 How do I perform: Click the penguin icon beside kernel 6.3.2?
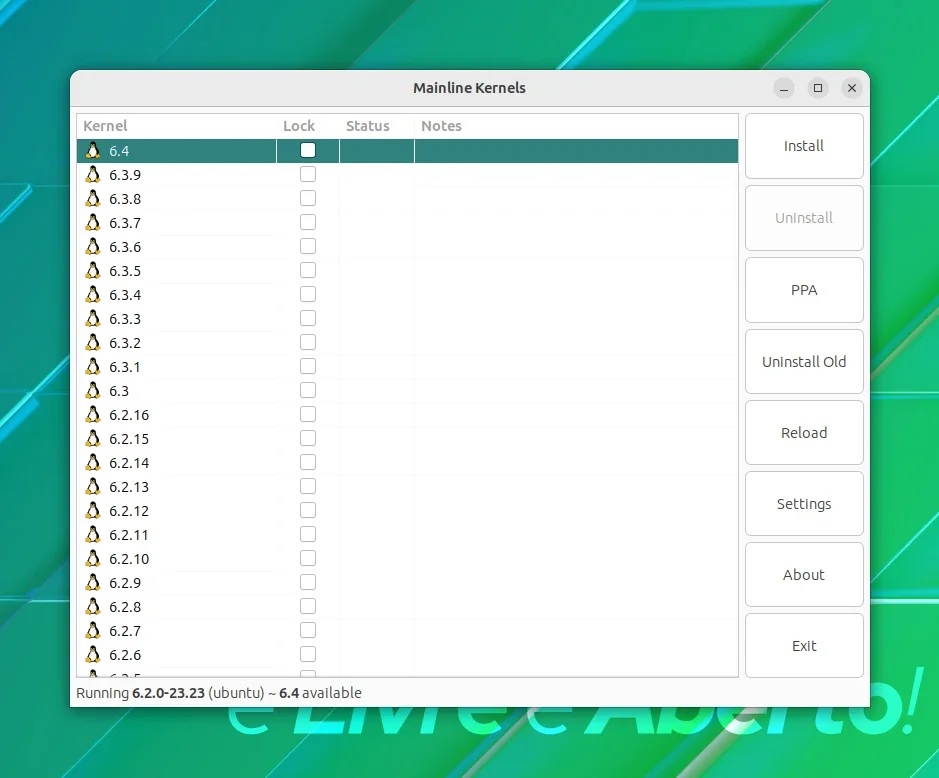pyautogui.click(x=93, y=342)
